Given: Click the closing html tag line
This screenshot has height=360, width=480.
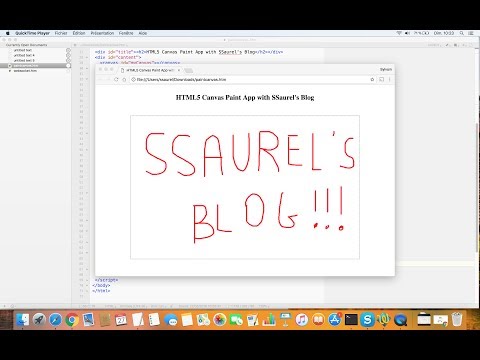Looking at the screenshot, I should pos(101,291).
